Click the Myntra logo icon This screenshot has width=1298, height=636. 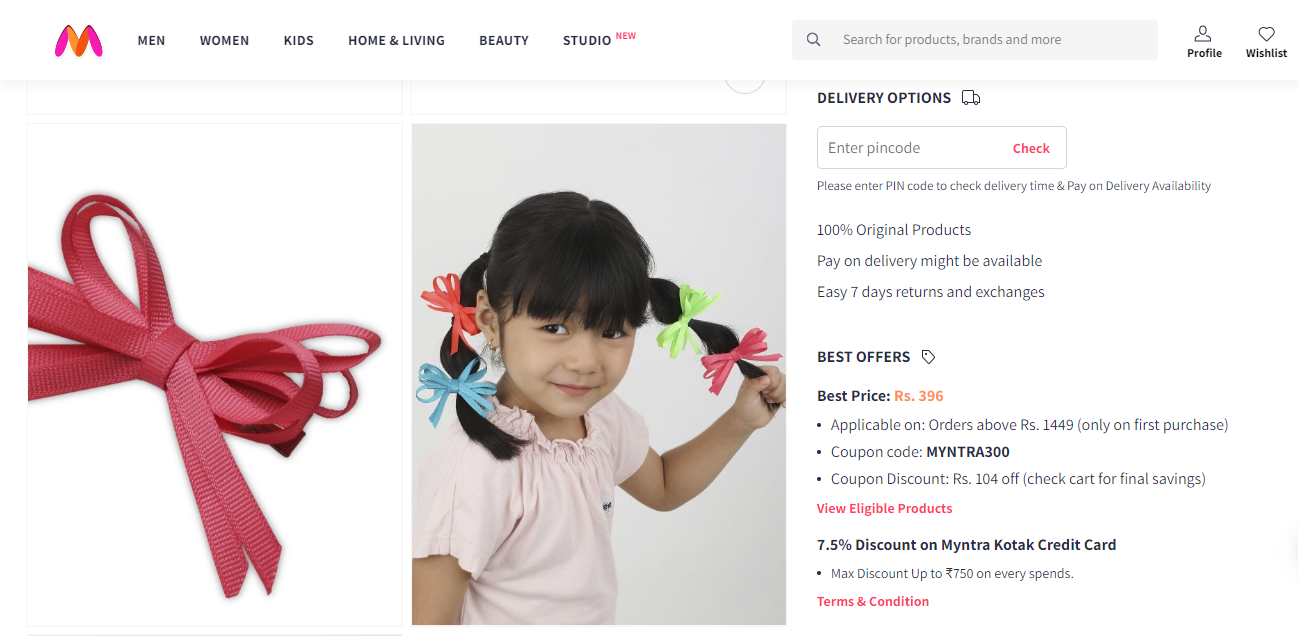point(79,40)
